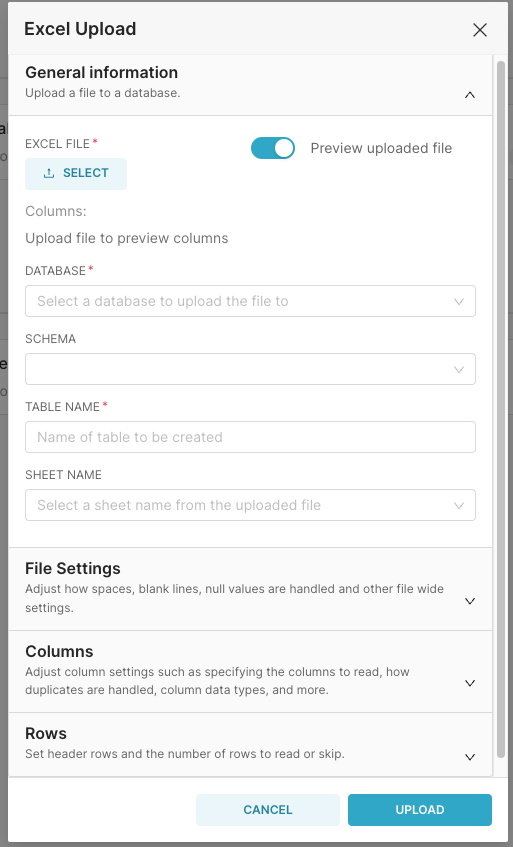Image resolution: width=513 pixels, height=847 pixels.
Task: Close the Excel Upload dialog
Action: click(480, 30)
